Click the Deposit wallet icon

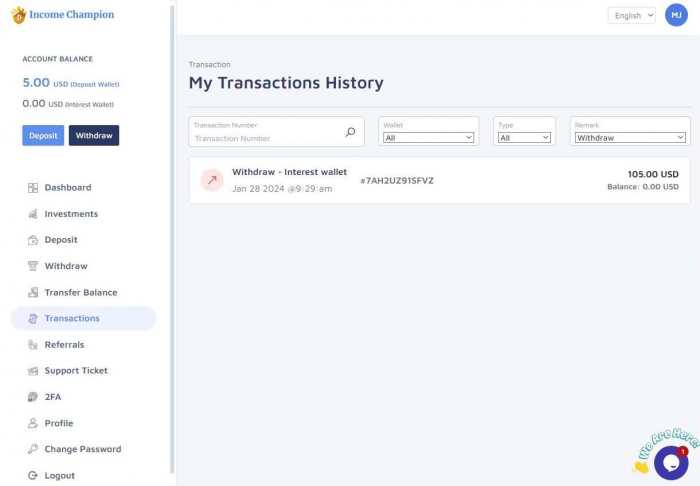33,240
